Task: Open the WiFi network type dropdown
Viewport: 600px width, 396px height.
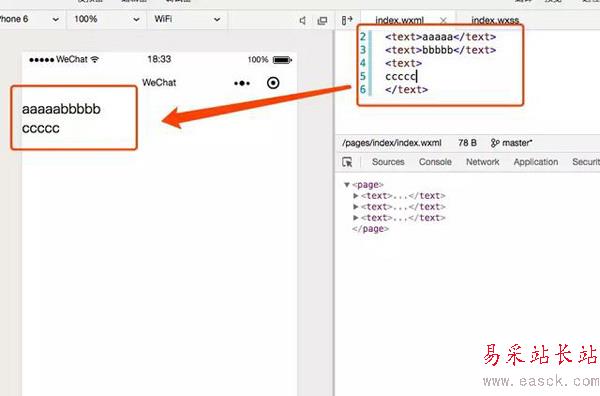Action: pyautogui.click(x=188, y=19)
